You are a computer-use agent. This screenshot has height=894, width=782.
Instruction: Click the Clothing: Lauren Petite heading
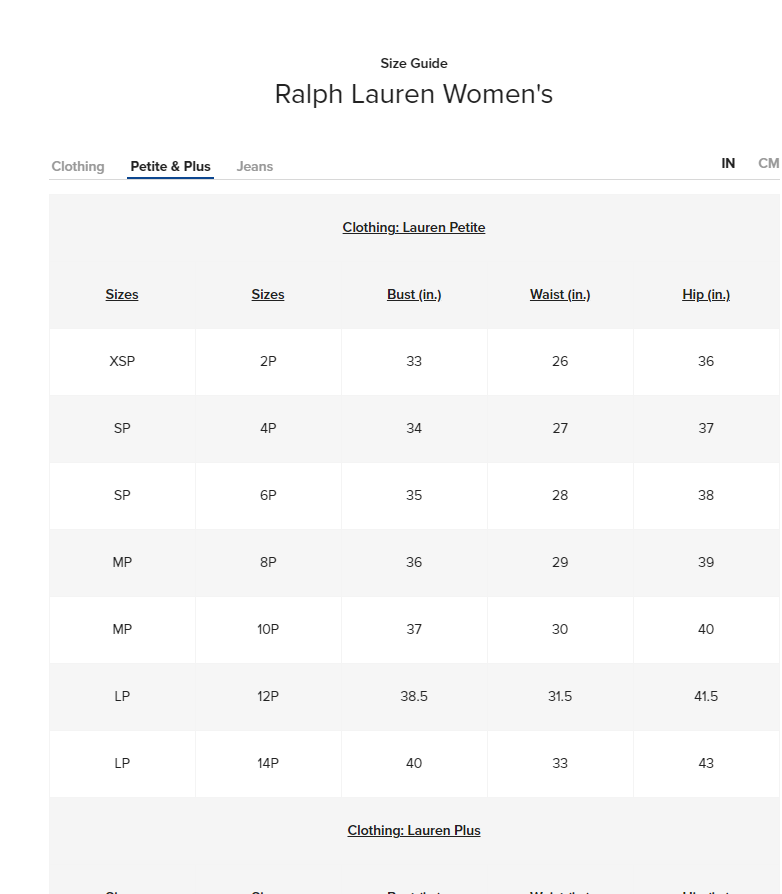pos(413,227)
